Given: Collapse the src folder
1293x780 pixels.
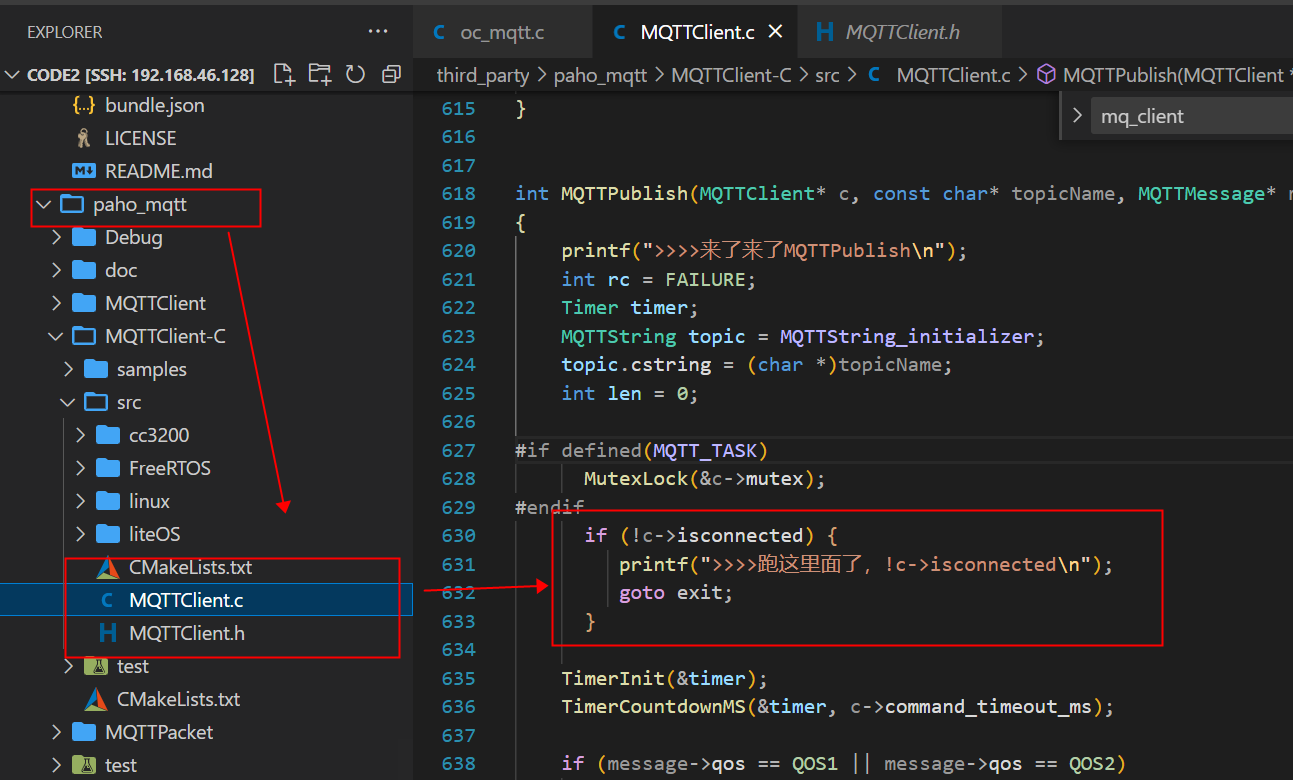Looking at the screenshot, I should point(69,403).
